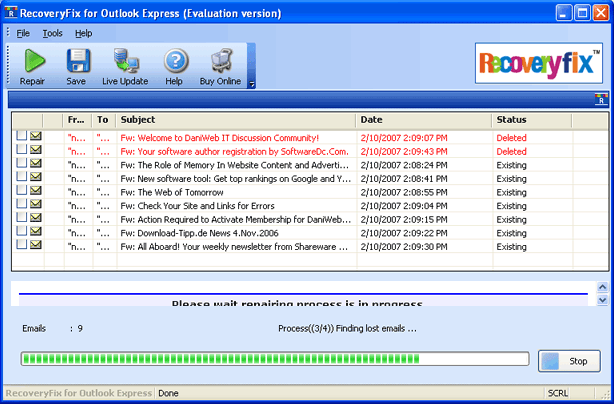614x404 pixels.
Task: Click envelope icon for Check Your Site email
Action: pyautogui.click(x=36, y=204)
